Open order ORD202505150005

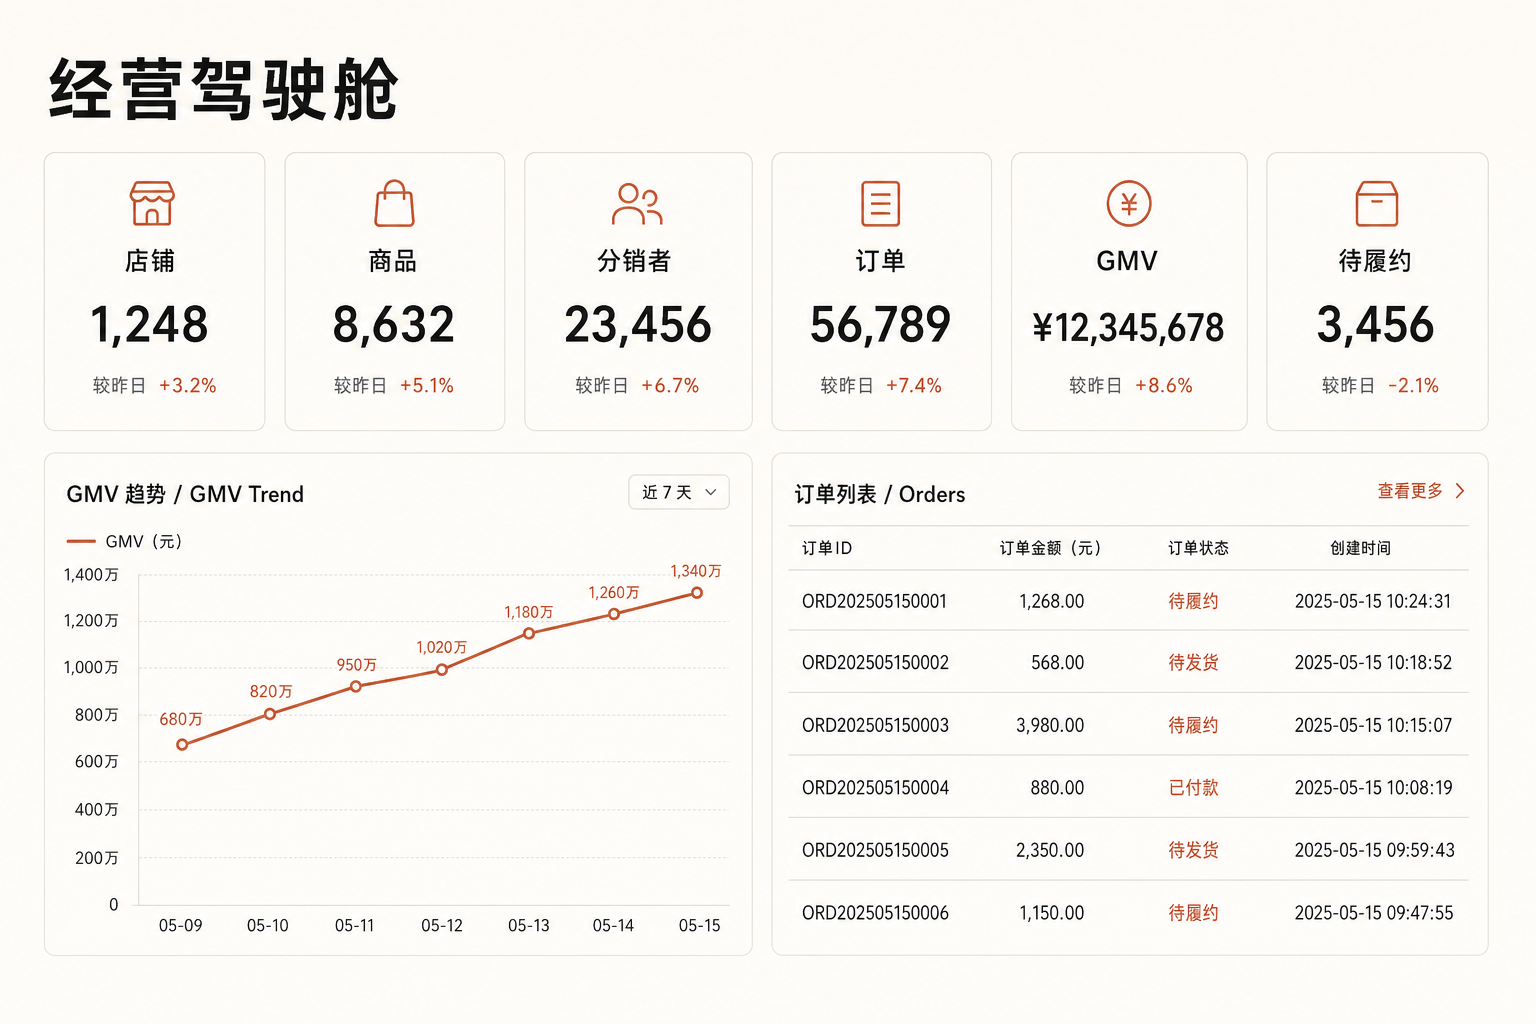click(875, 850)
